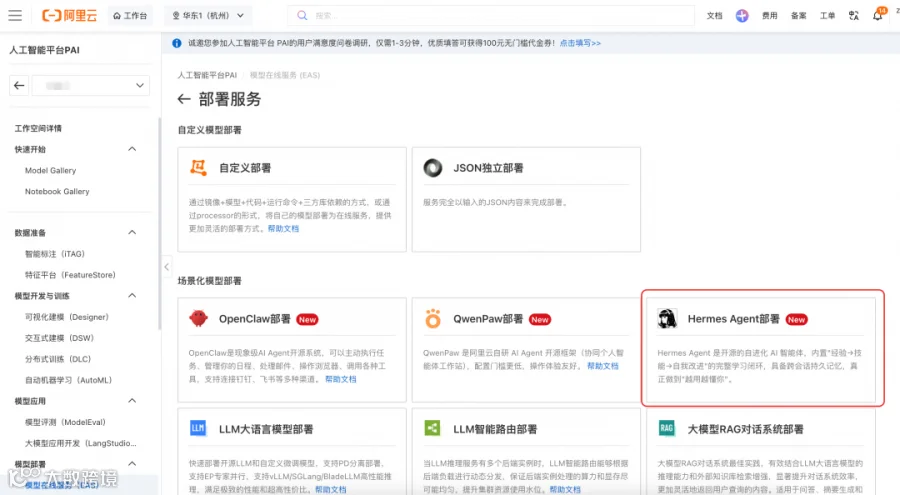
Task: Open LLM智能路由部署 card title
Action: pyautogui.click(x=495, y=430)
